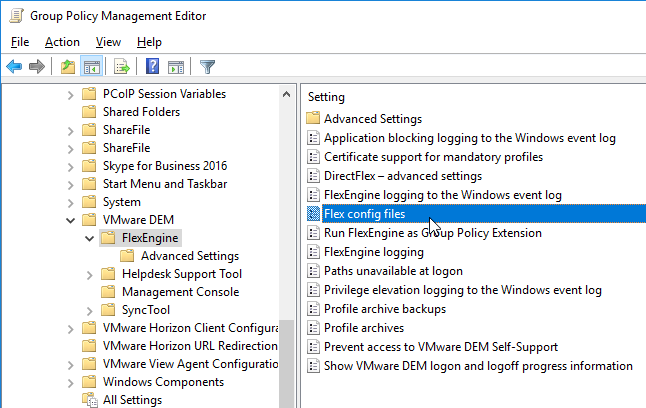Click the tree pane scroll up arrow
The height and width of the screenshot is (408, 646).
(286, 94)
